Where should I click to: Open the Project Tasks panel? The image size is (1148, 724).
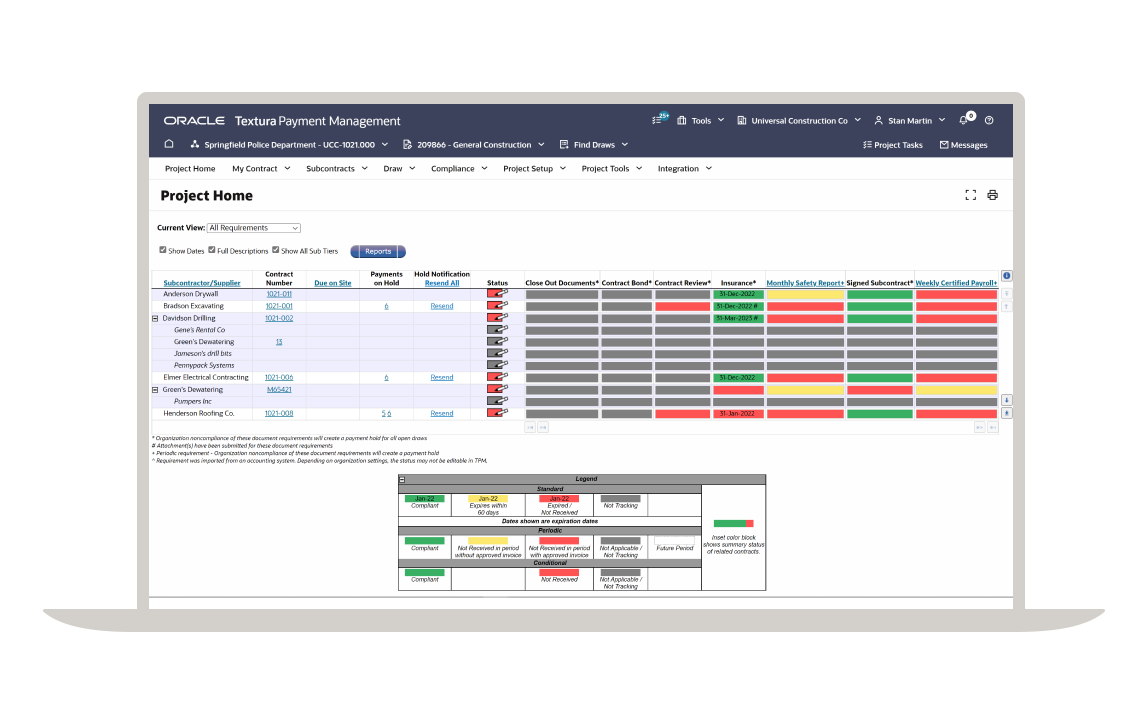893,144
